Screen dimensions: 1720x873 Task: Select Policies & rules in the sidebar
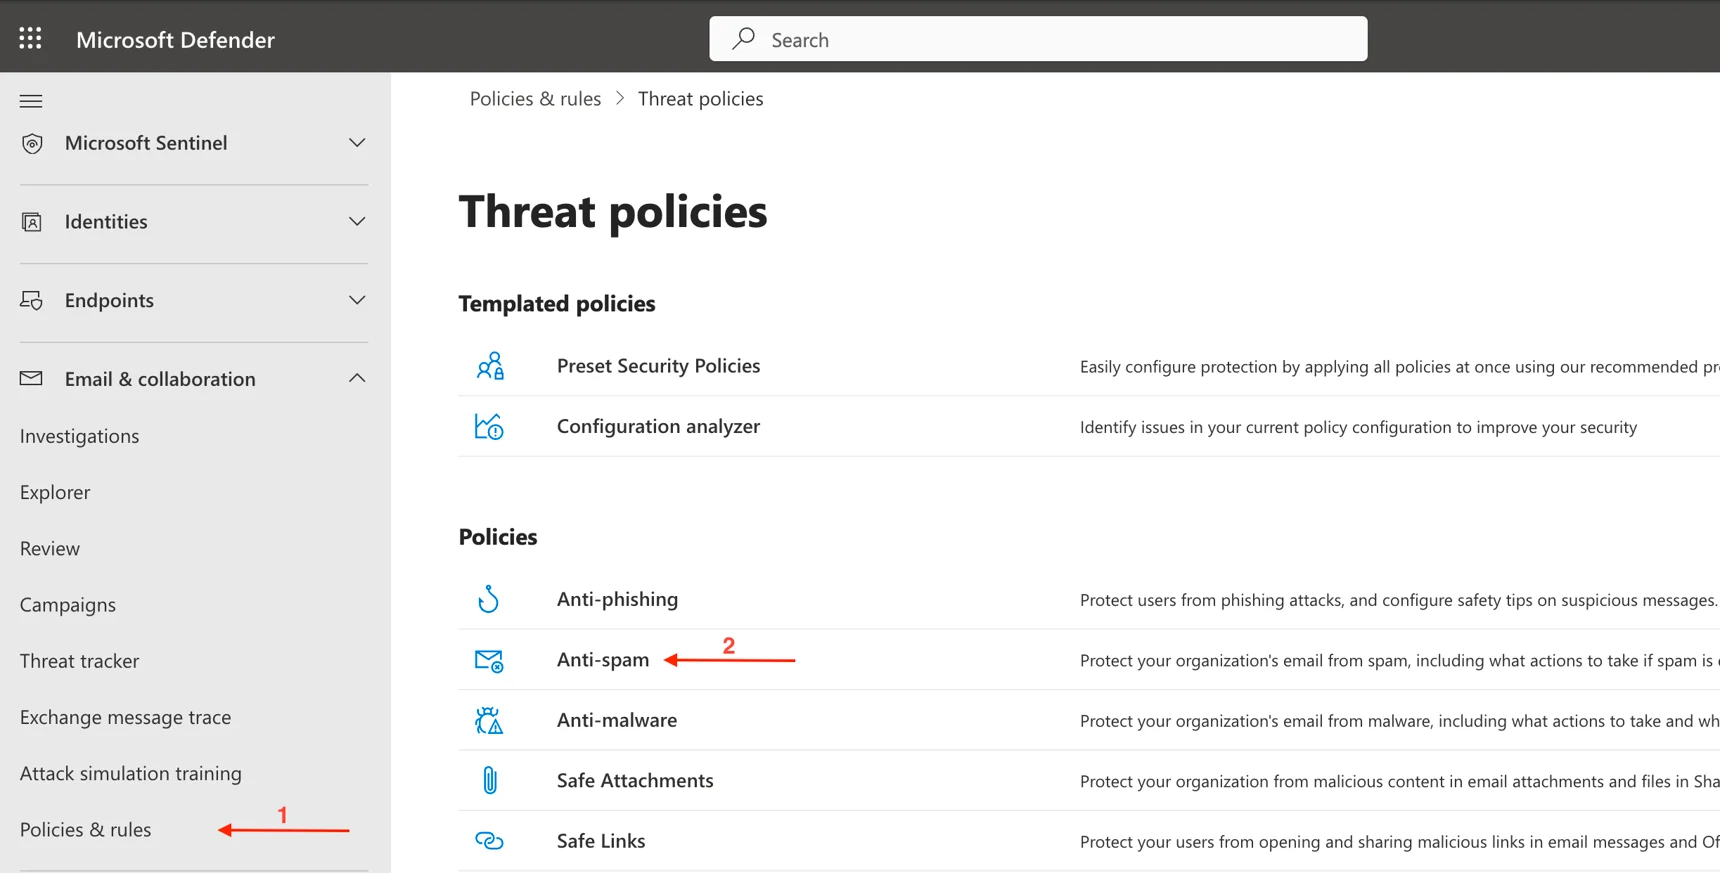click(86, 829)
